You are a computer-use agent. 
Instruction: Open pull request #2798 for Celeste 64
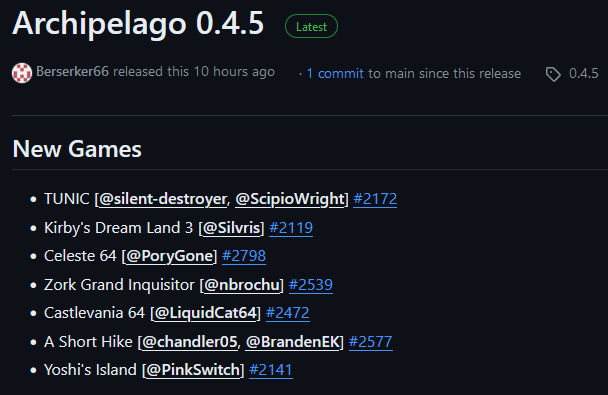click(244, 256)
